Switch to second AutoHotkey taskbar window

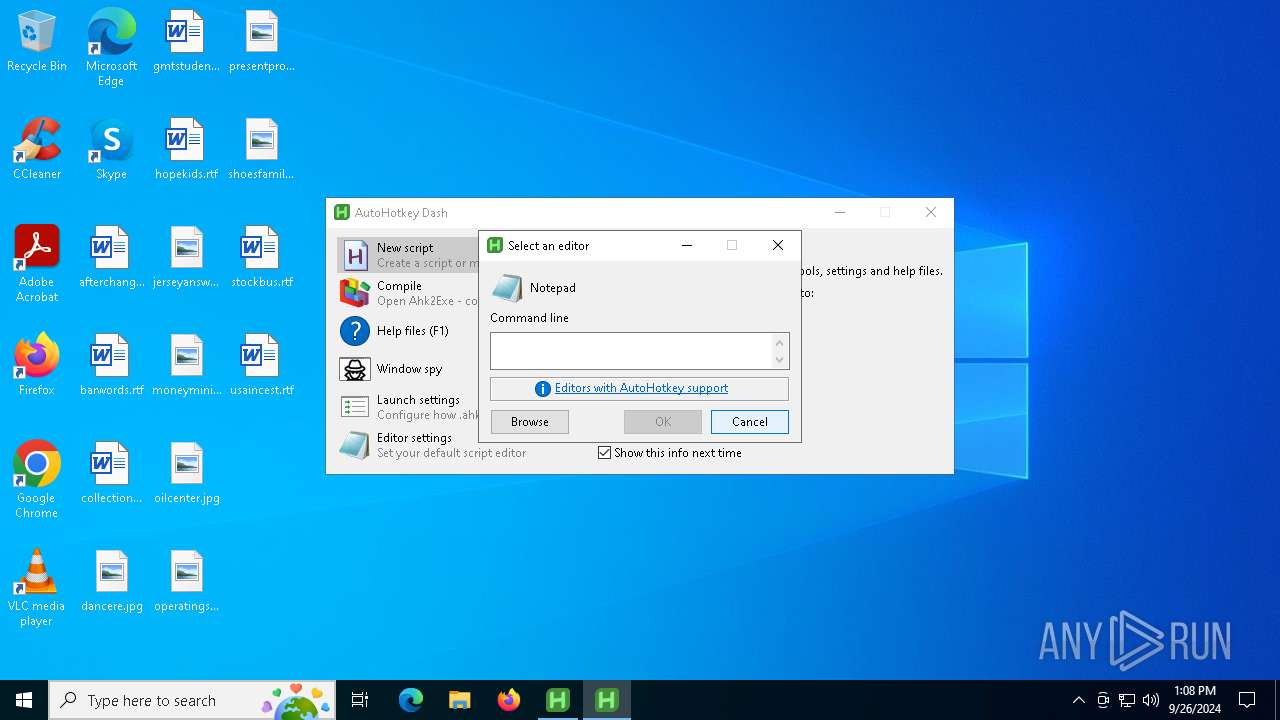click(x=607, y=700)
